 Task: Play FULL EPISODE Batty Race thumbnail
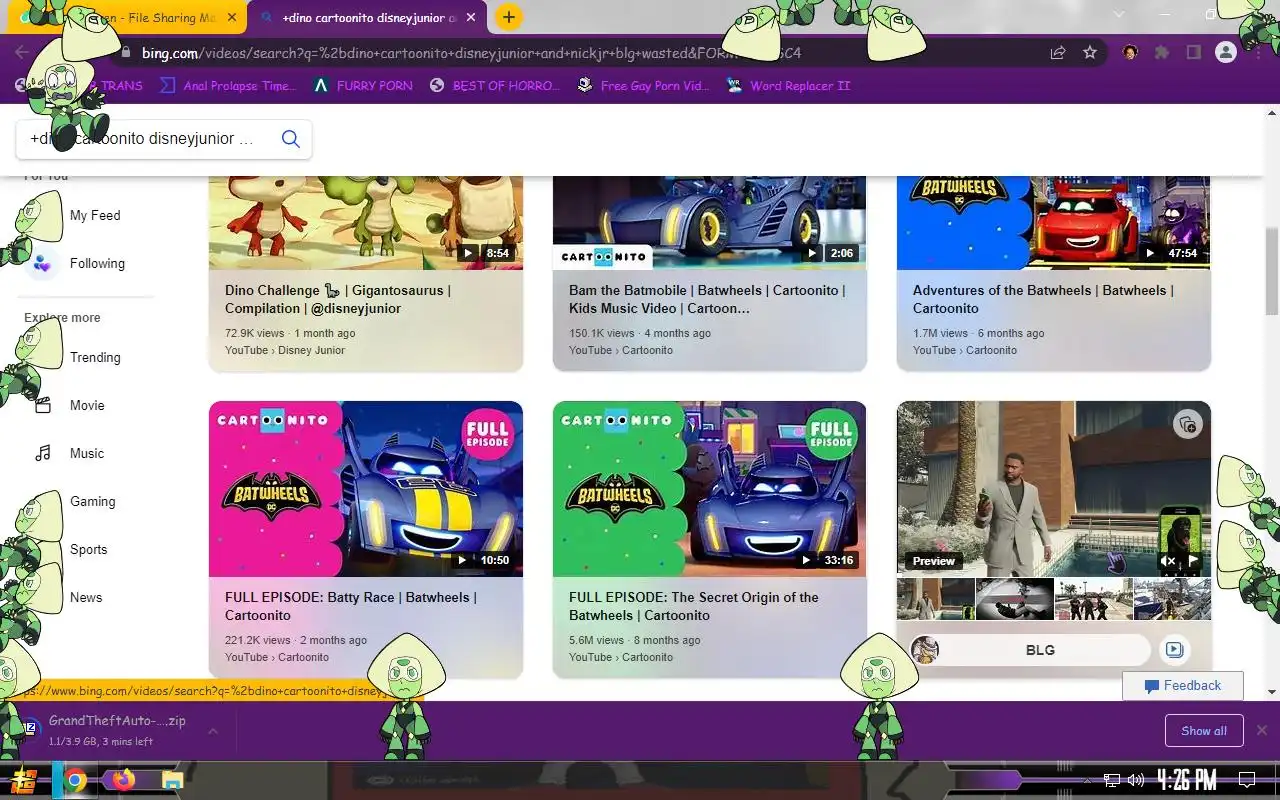(366, 489)
